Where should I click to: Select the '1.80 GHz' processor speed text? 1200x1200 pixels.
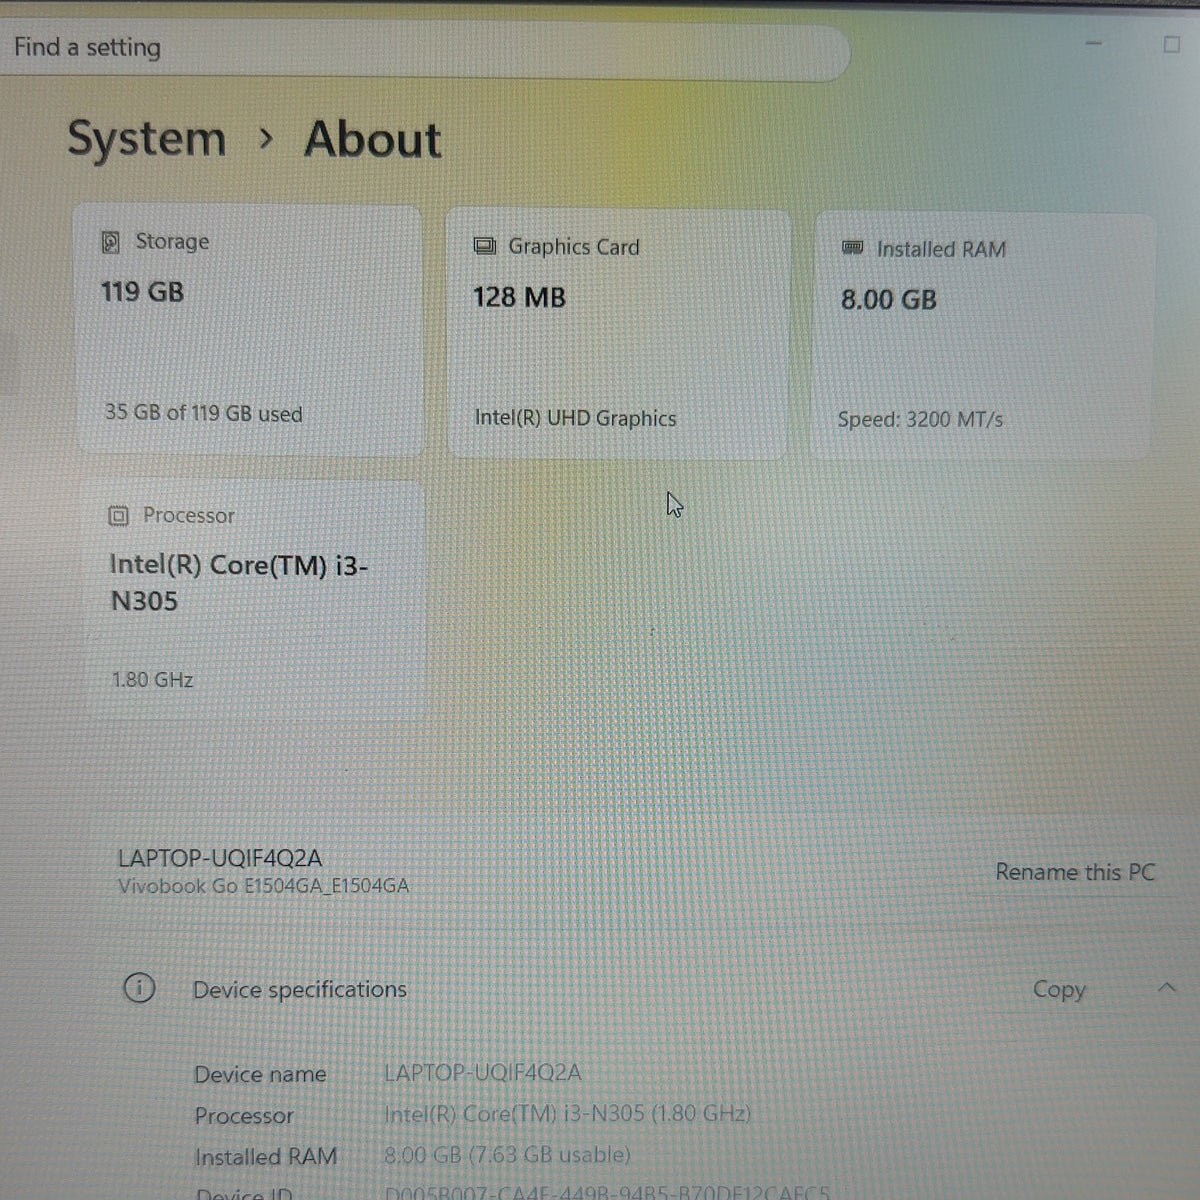152,680
